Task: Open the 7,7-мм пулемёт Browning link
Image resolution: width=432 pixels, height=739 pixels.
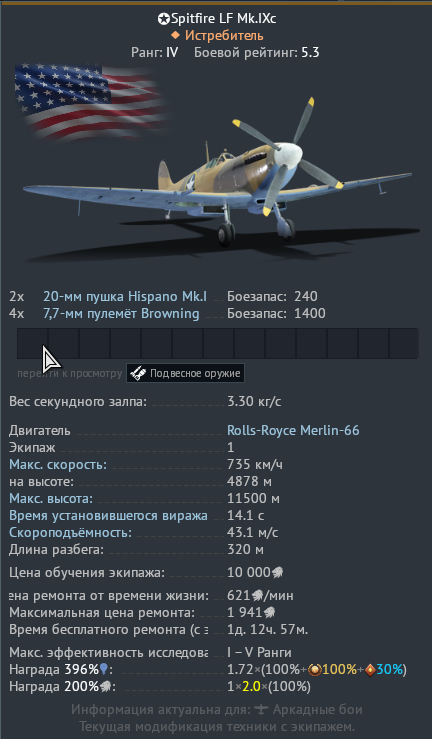Action: click(x=121, y=313)
